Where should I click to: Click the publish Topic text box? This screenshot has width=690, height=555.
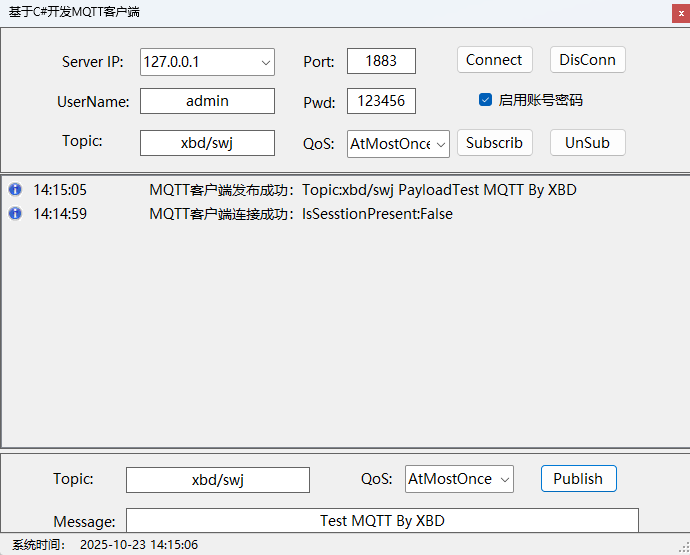217,480
